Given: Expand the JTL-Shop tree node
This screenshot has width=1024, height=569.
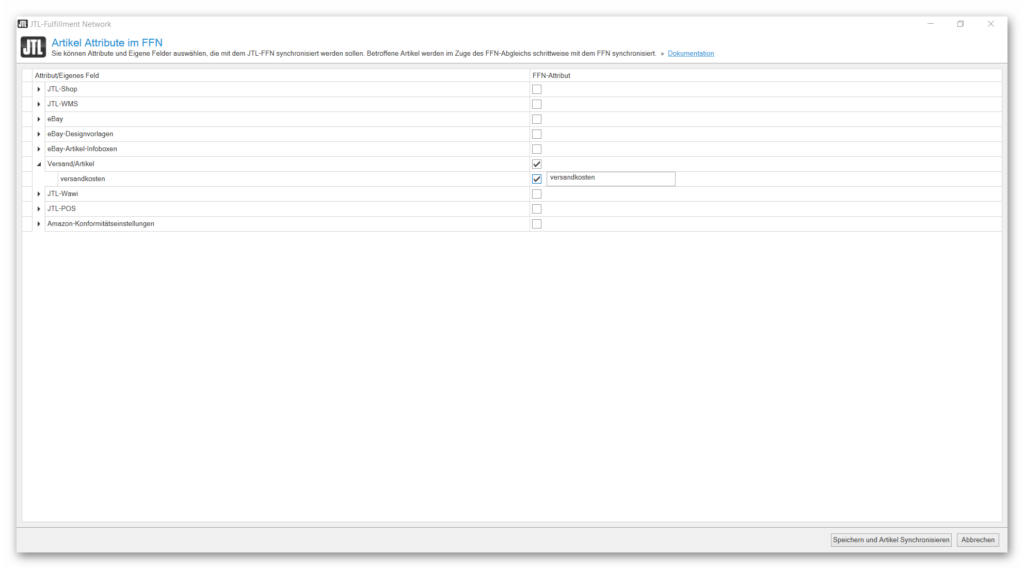Looking at the screenshot, I should coord(39,89).
